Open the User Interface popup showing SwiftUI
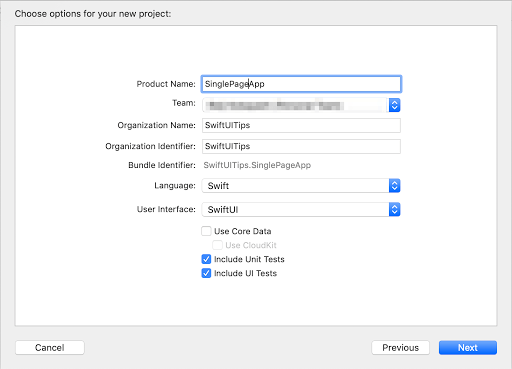 pyautogui.click(x=301, y=210)
